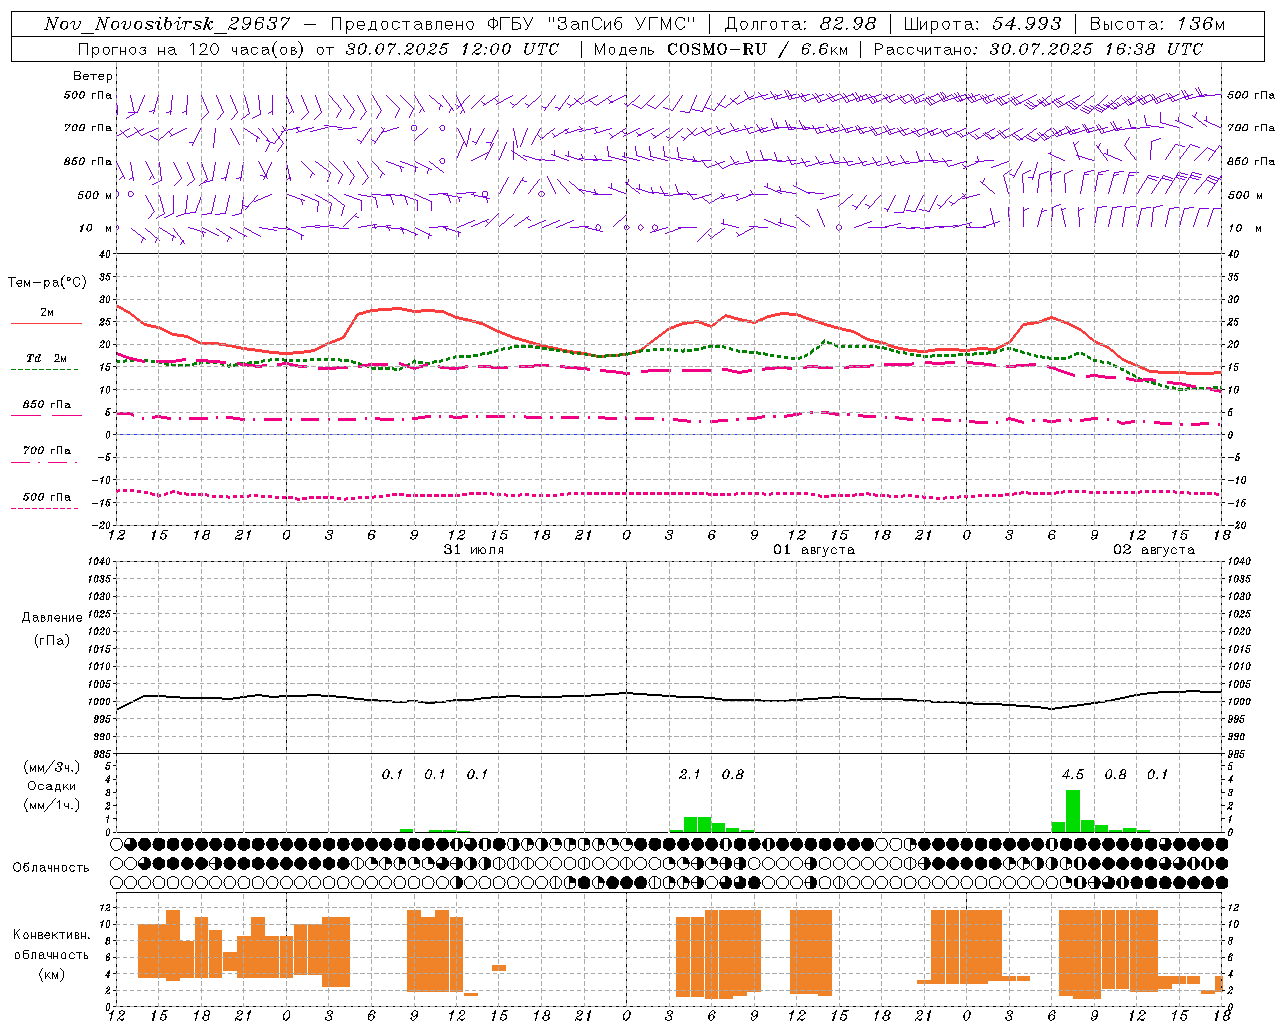The height and width of the screenshot is (1024, 1280).
Task: Click the 'Давление' pressure panel label
Action: (x=52, y=617)
